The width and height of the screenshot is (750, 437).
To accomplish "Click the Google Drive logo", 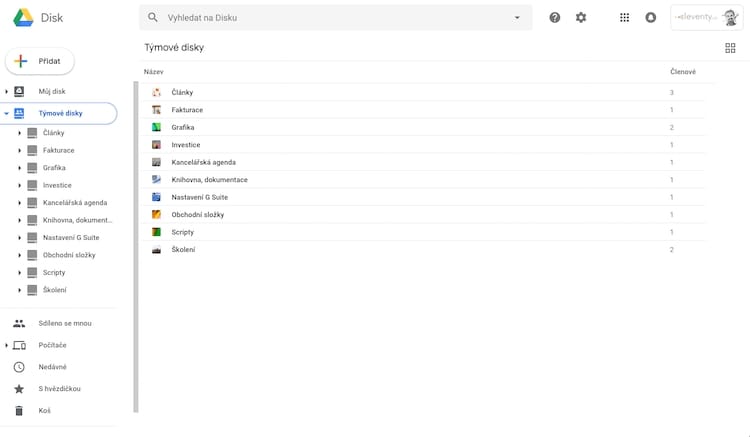I will click(x=24, y=17).
